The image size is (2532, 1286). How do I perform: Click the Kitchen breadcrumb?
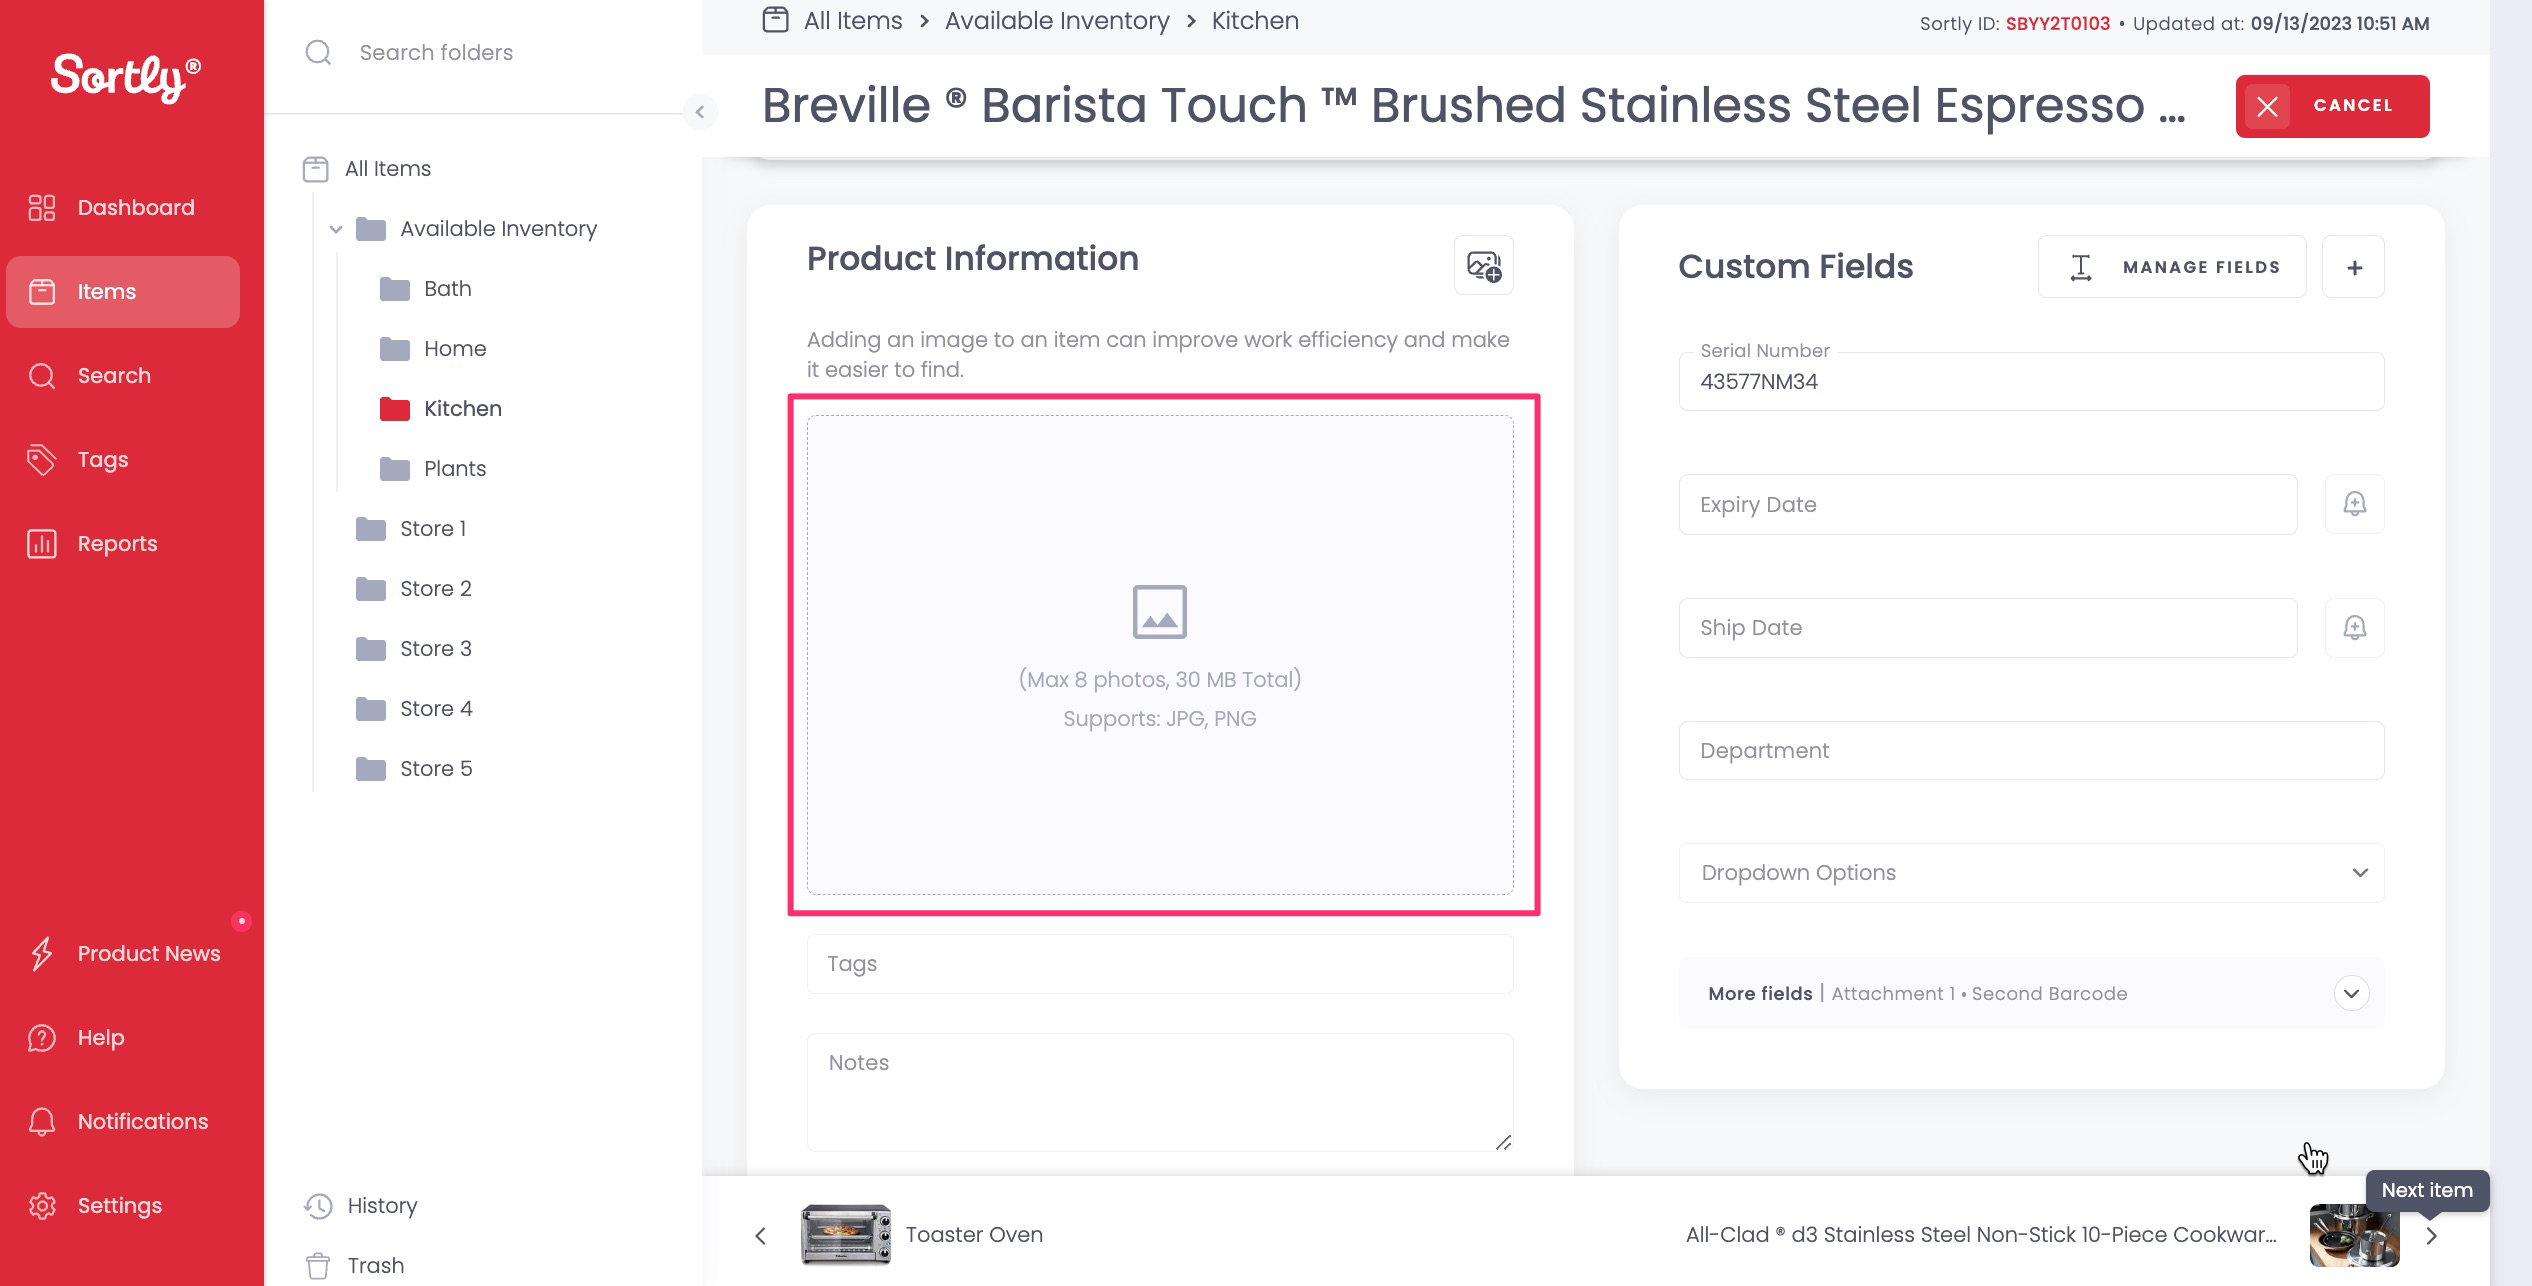point(1255,20)
